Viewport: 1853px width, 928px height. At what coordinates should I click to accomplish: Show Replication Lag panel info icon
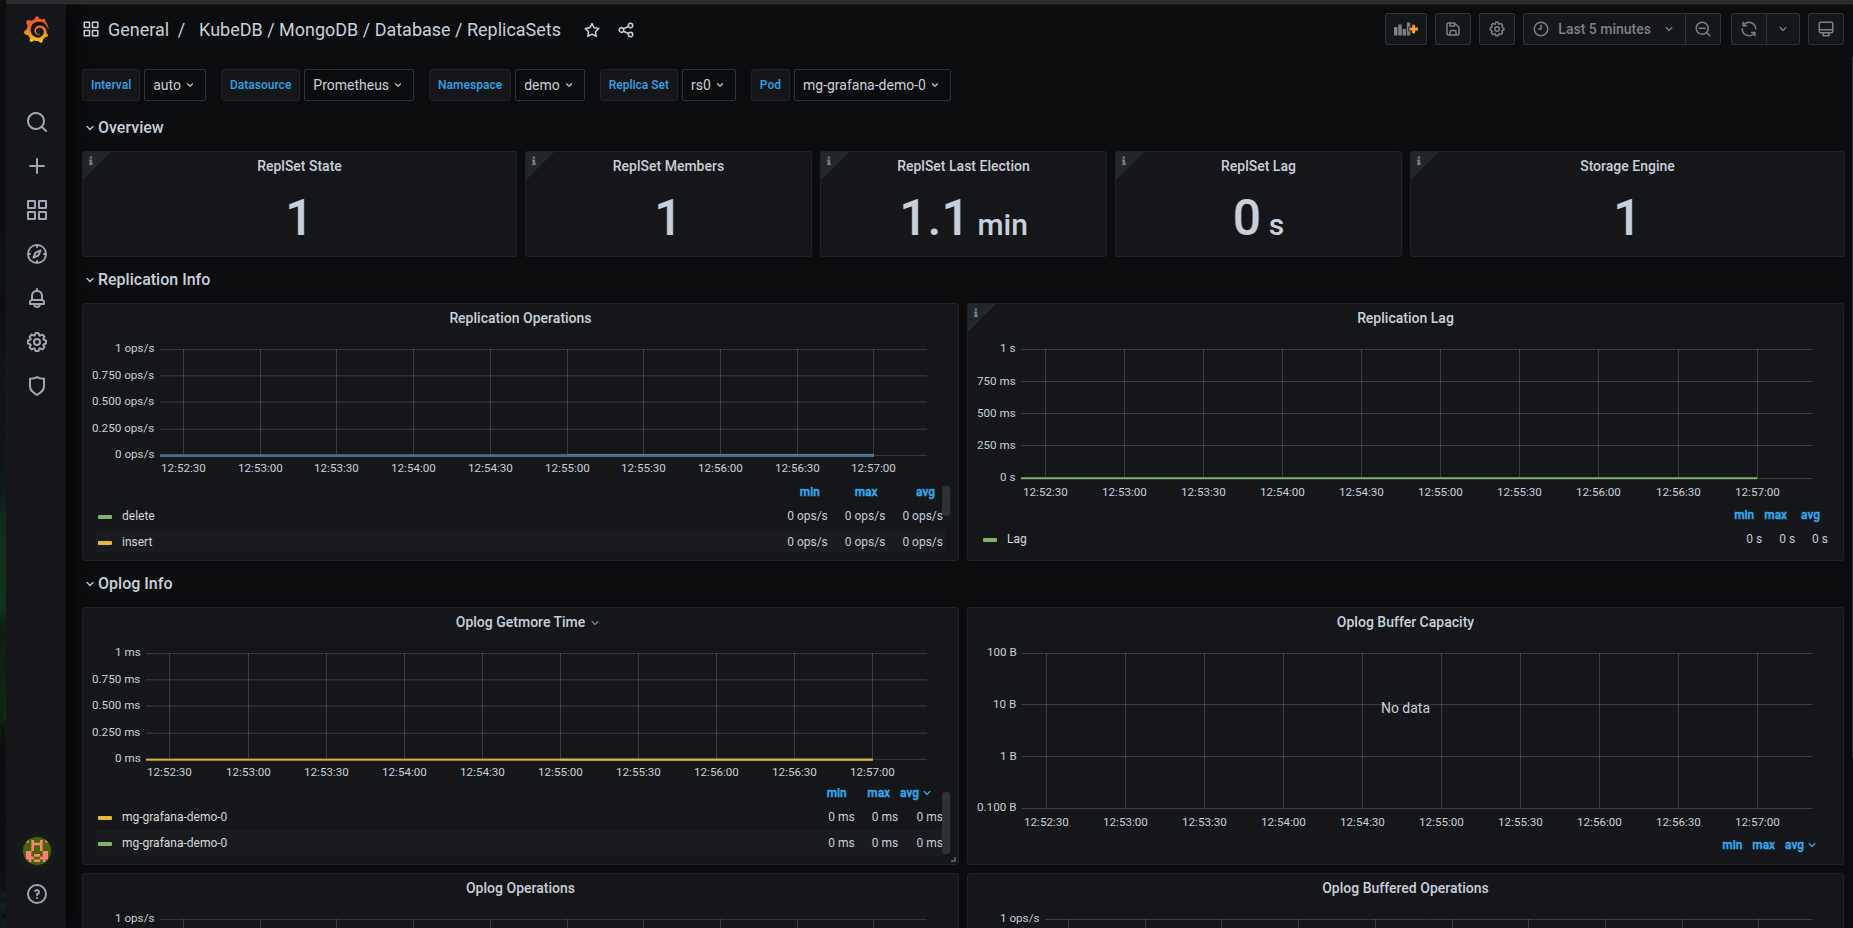(x=976, y=313)
